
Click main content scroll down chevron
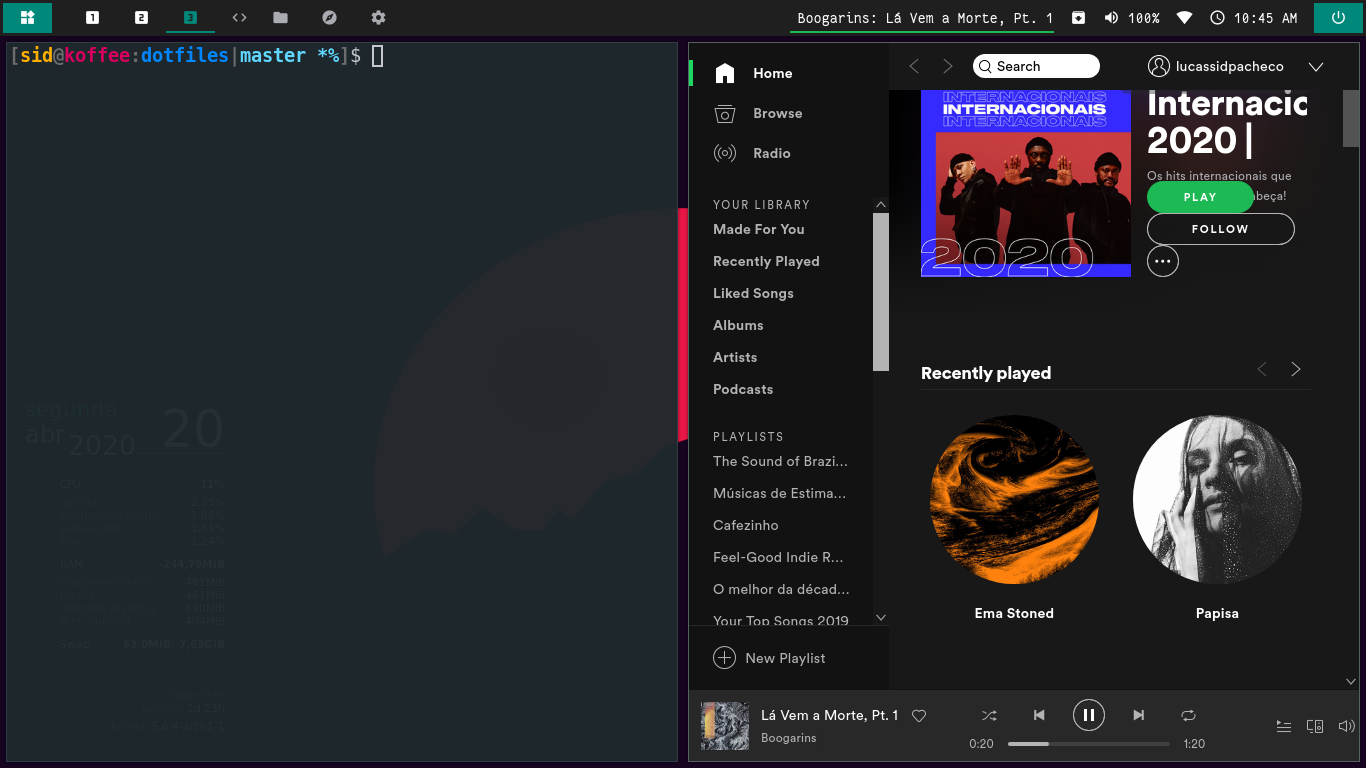click(x=1351, y=681)
